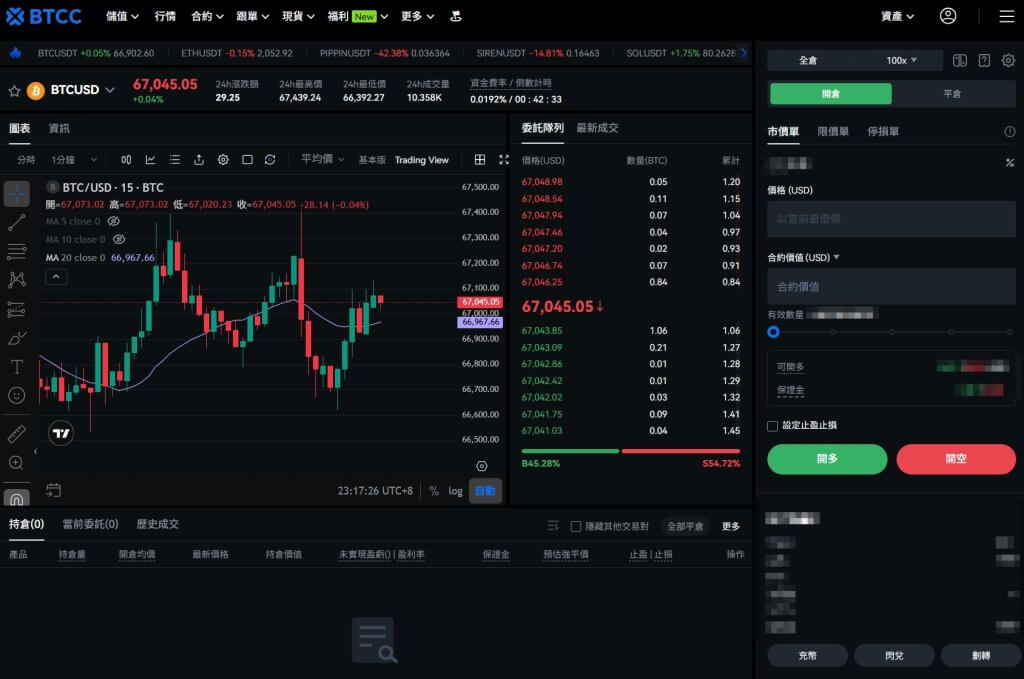Open the order panel layout switch icon

coord(959,61)
